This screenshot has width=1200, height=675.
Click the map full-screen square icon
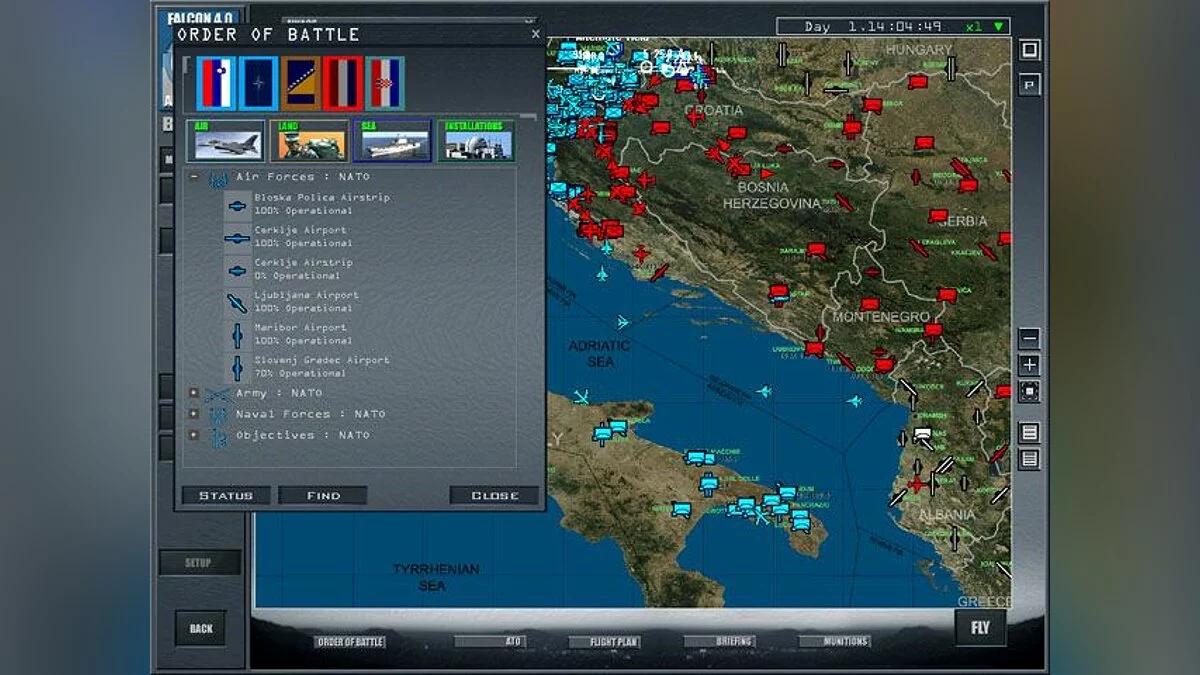point(1030,50)
